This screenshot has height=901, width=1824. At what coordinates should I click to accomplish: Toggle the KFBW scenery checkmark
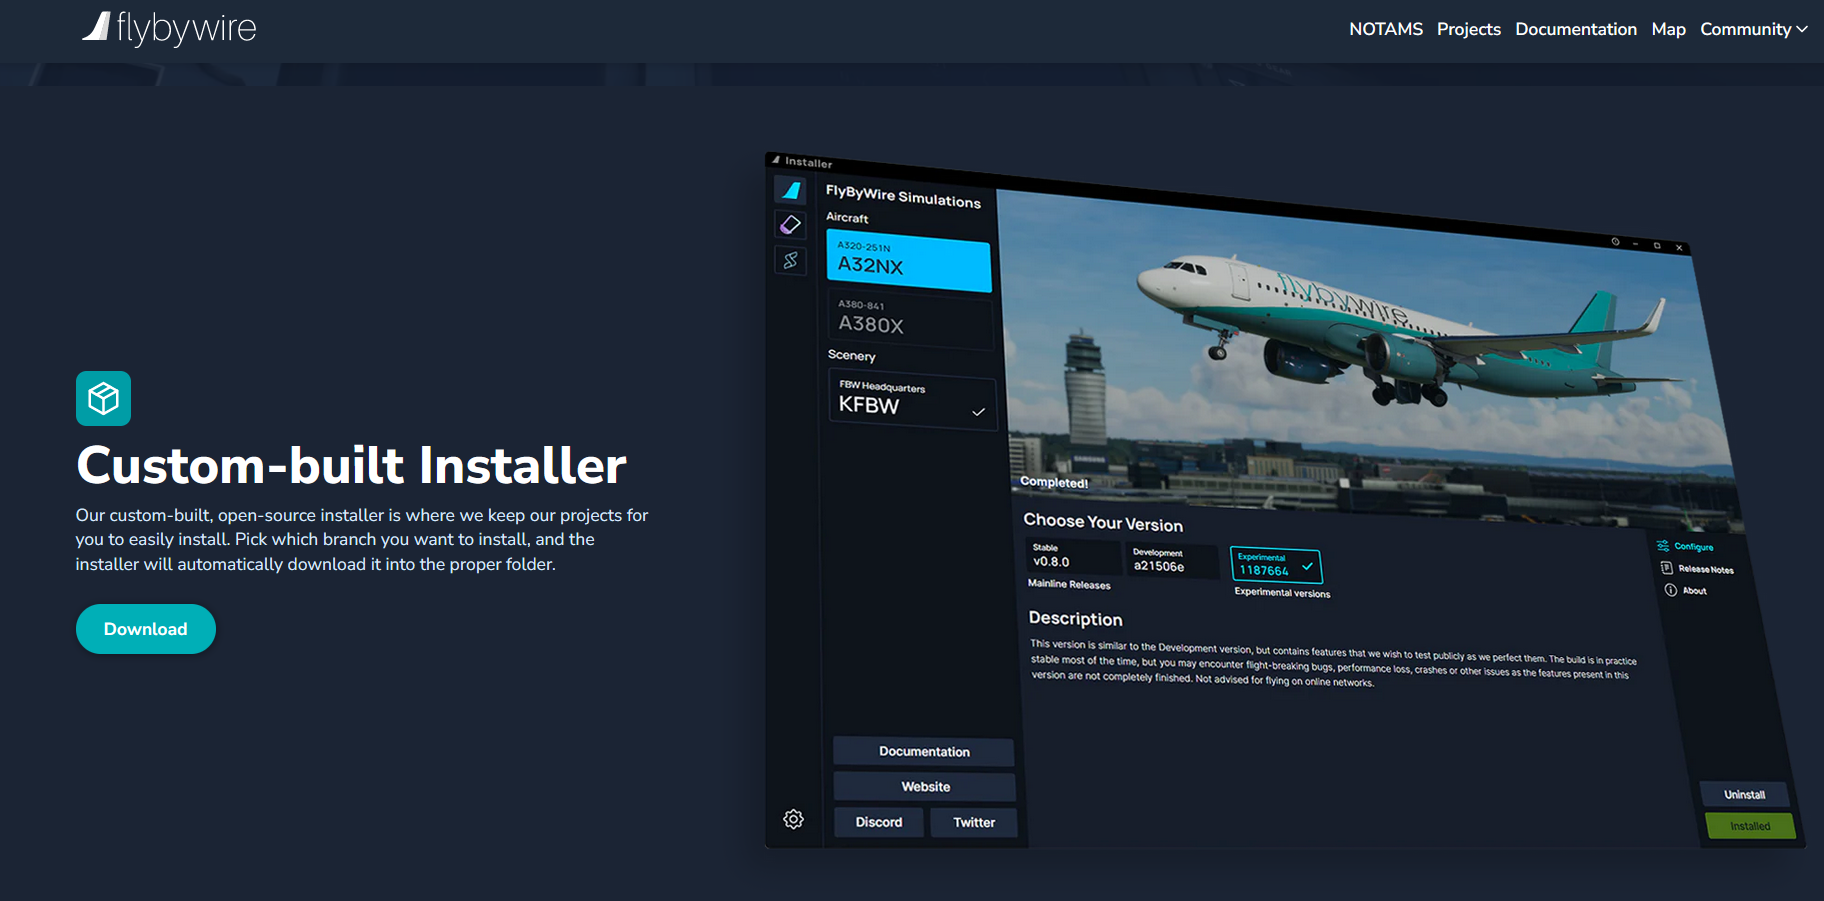(977, 410)
